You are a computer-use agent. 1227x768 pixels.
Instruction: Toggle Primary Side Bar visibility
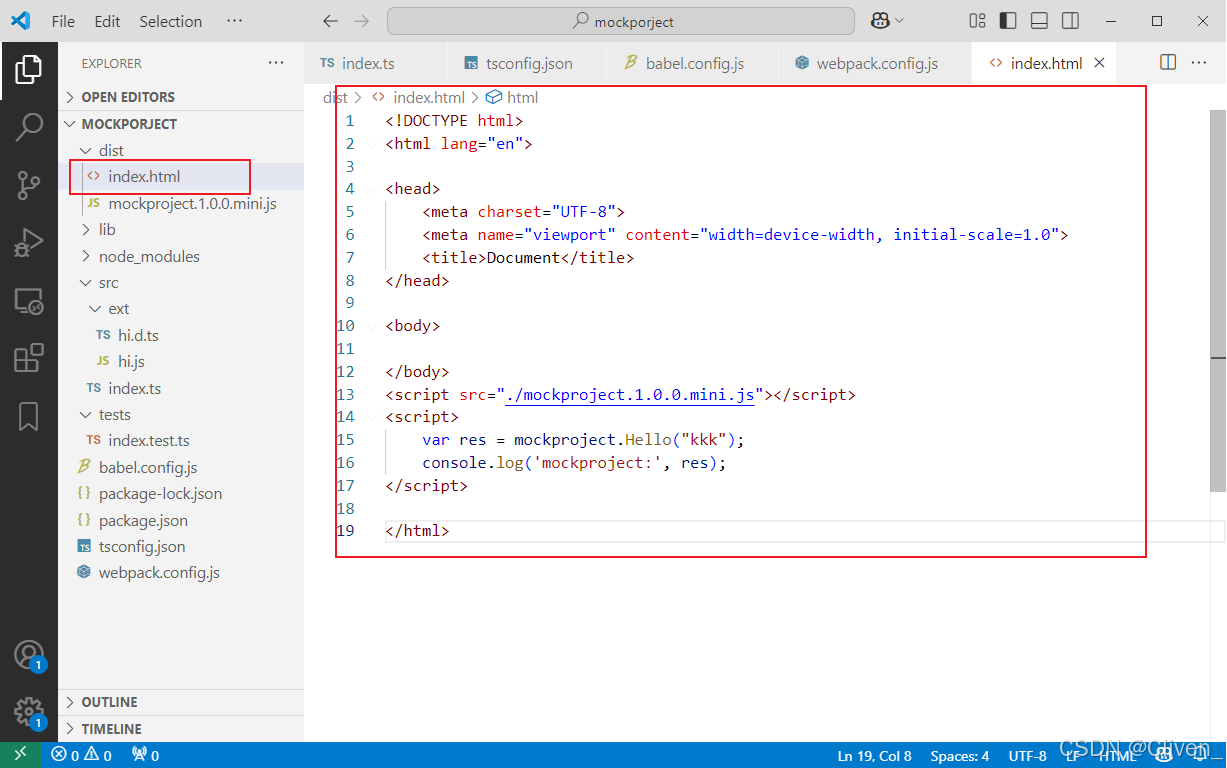tap(1008, 21)
